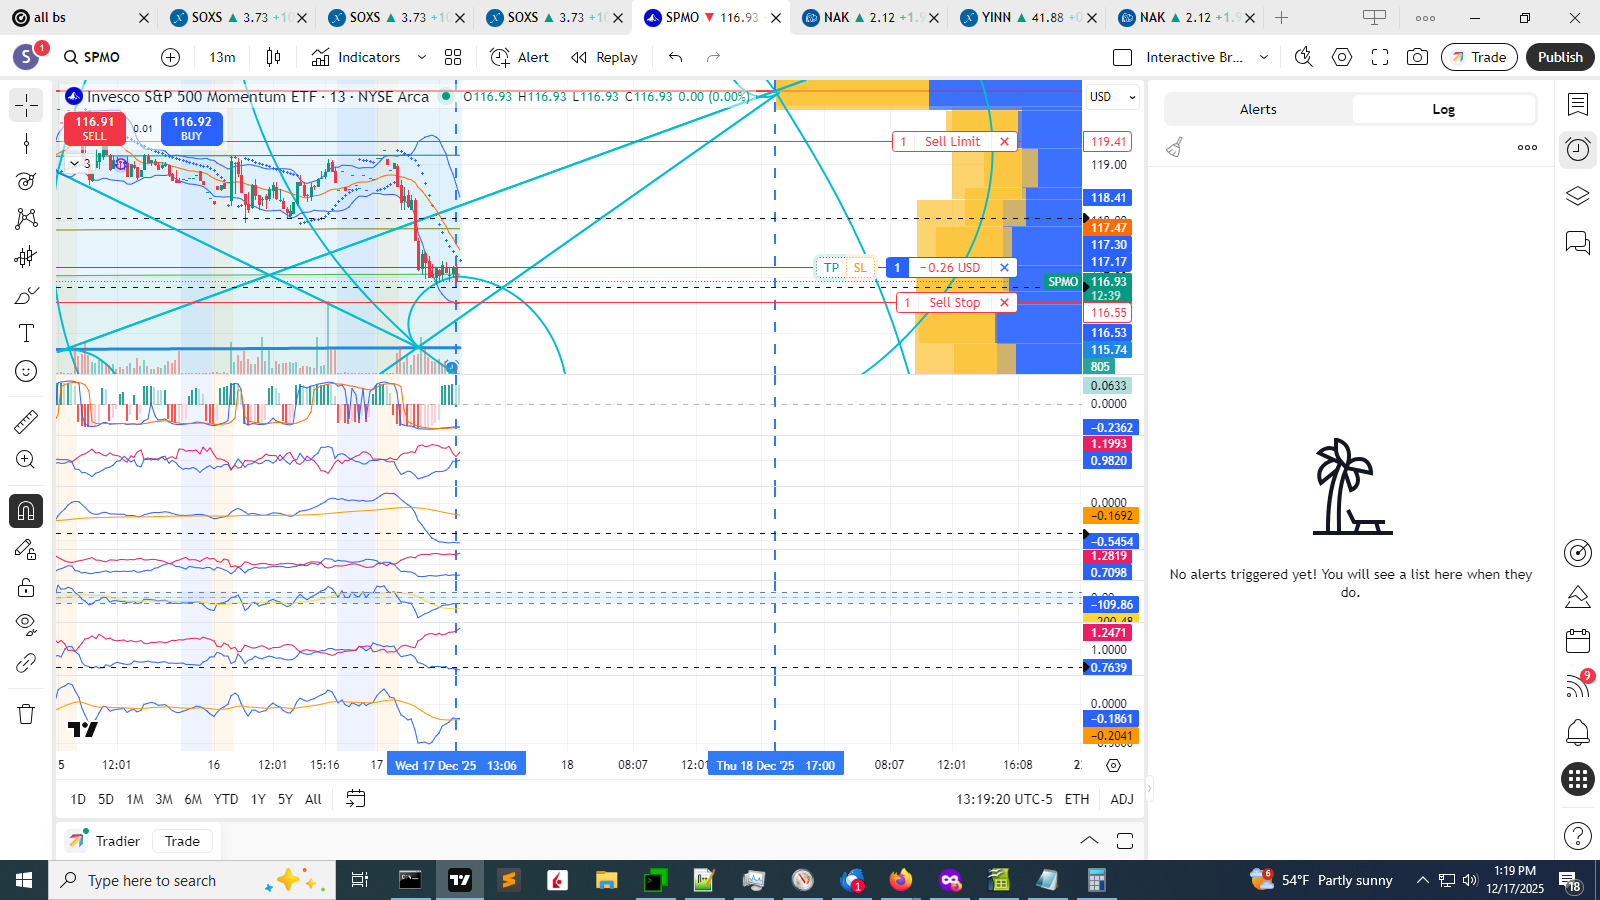Image resolution: width=1600 pixels, height=900 pixels.
Task: Maximize the trading panel
Action: [x=1125, y=841]
